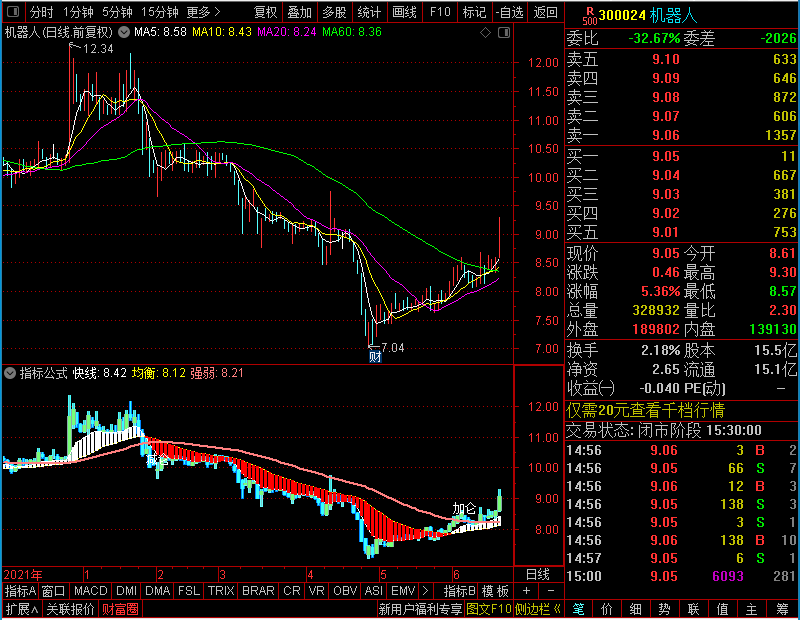
Task: Select 值 value tab
Action: pyautogui.click(x=722, y=609)
